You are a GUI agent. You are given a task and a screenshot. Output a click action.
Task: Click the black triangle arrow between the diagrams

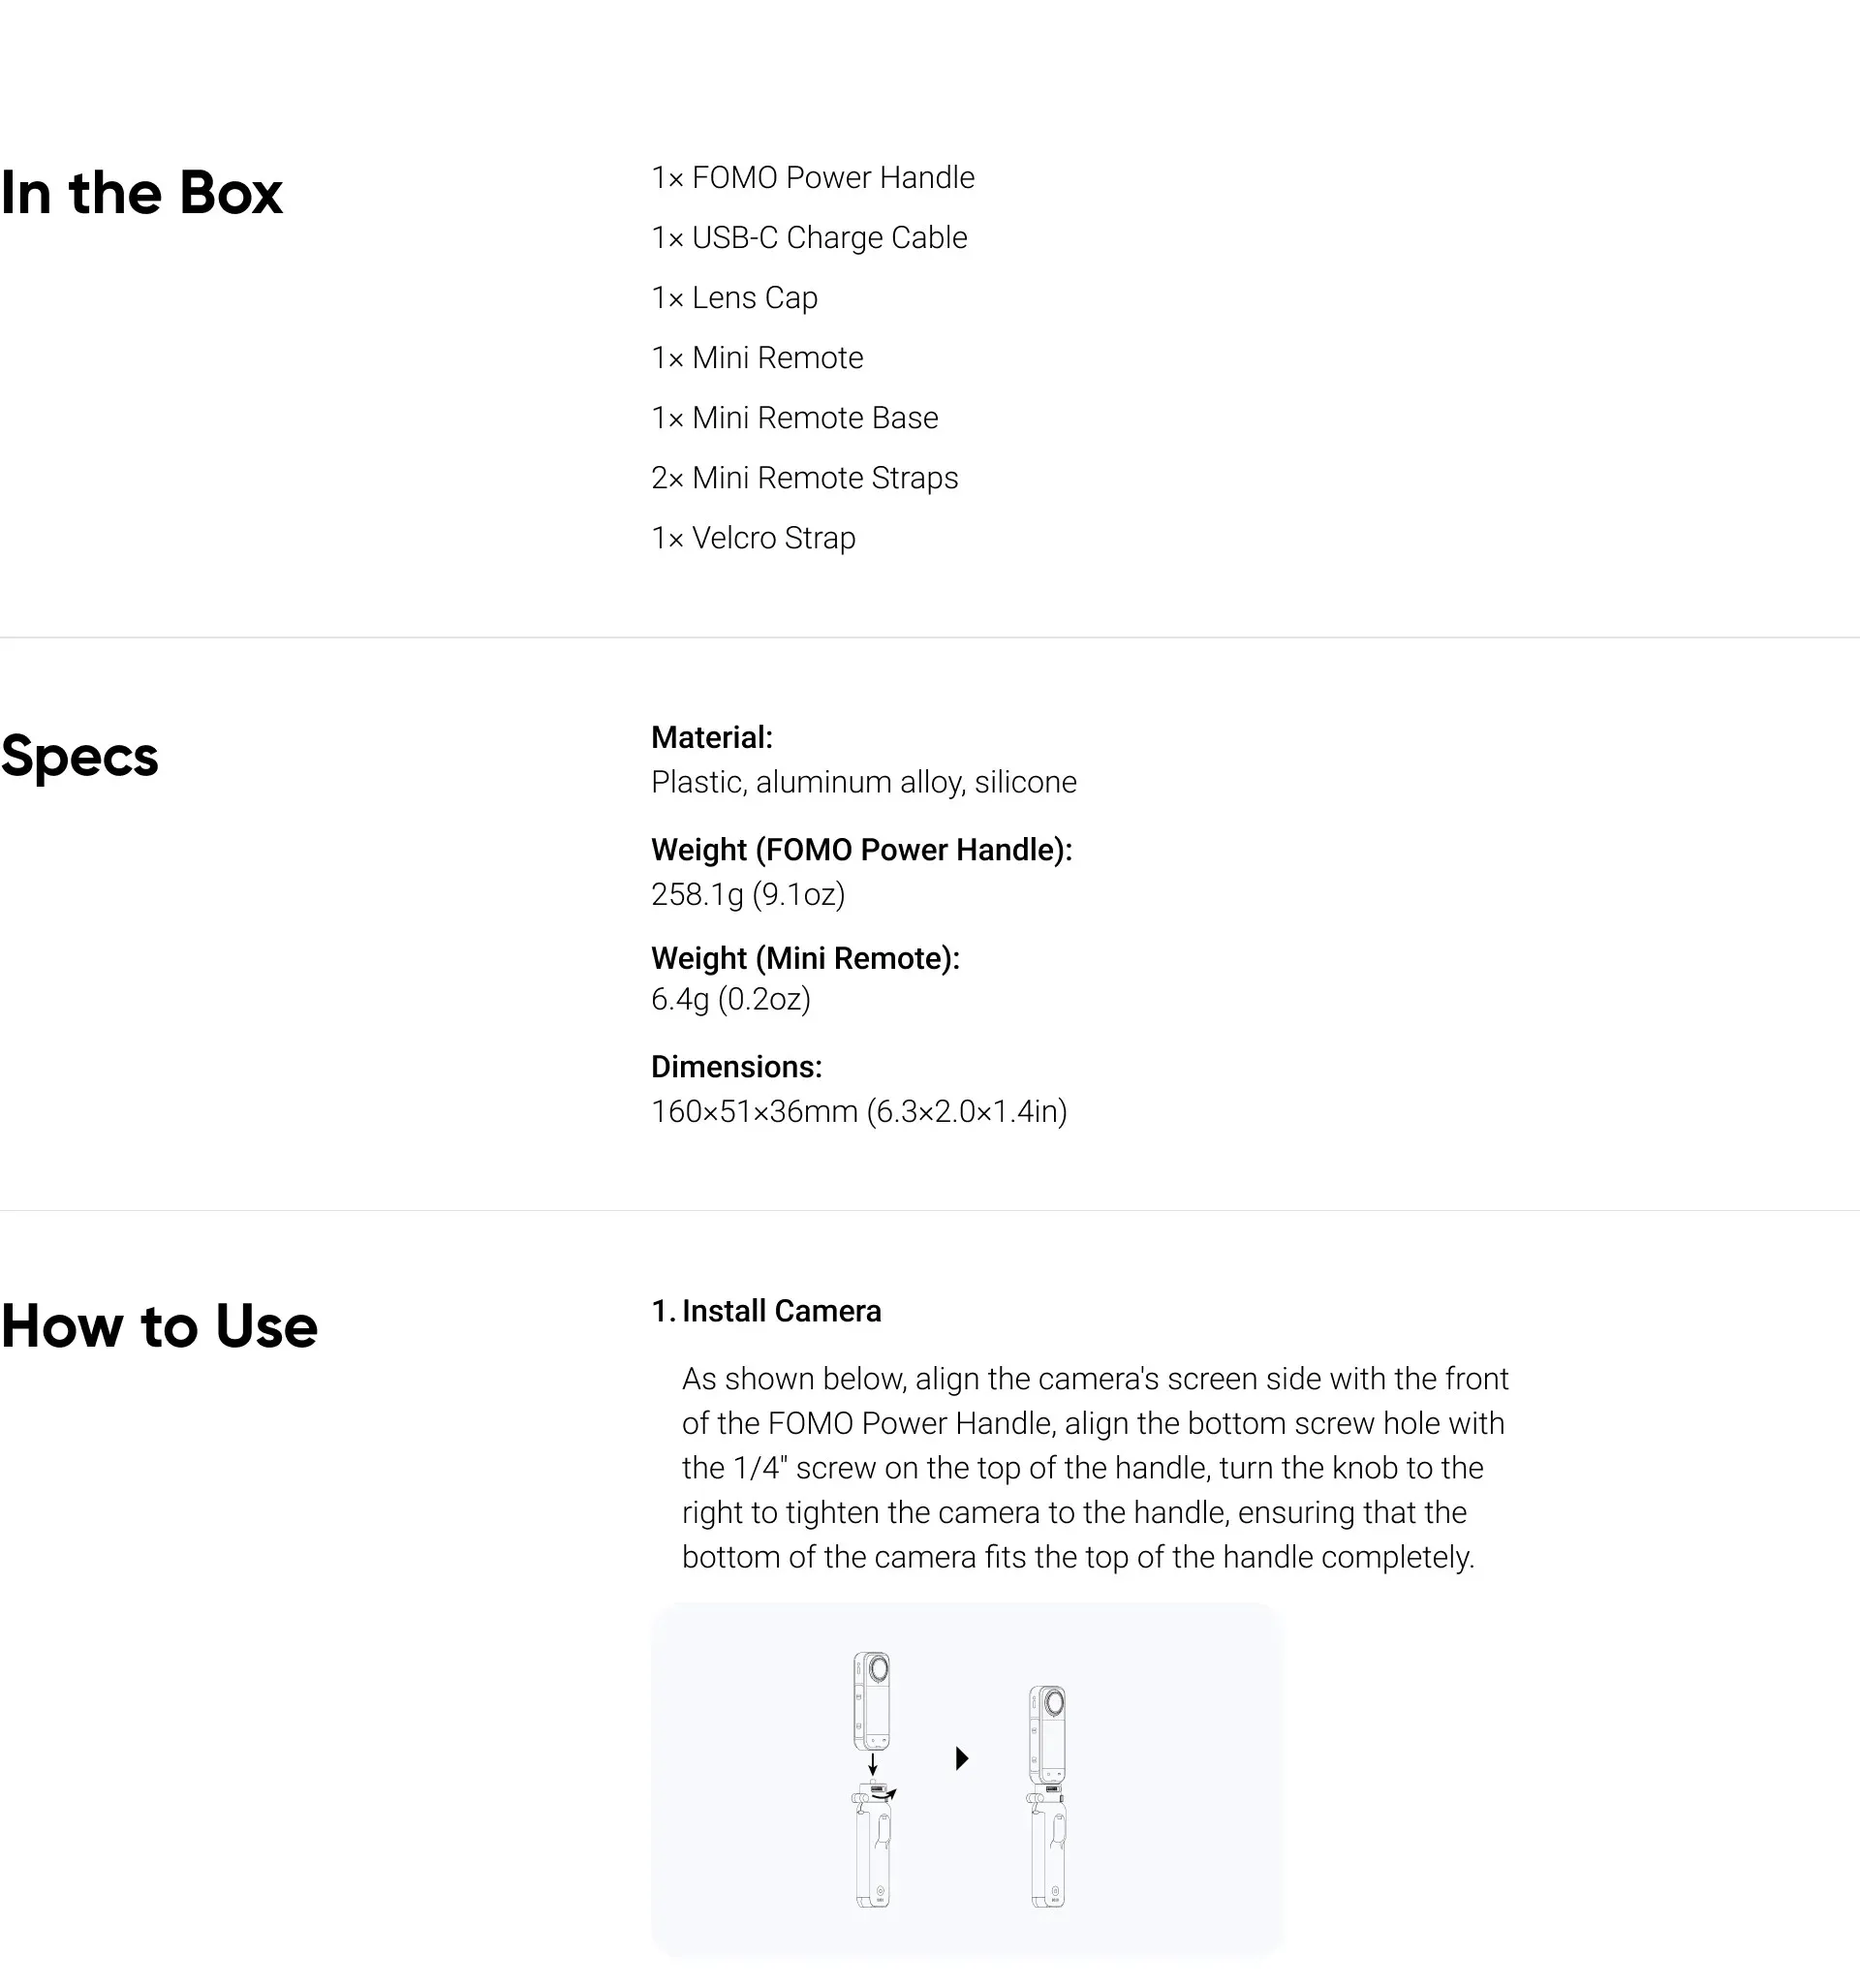point(962,1758)
